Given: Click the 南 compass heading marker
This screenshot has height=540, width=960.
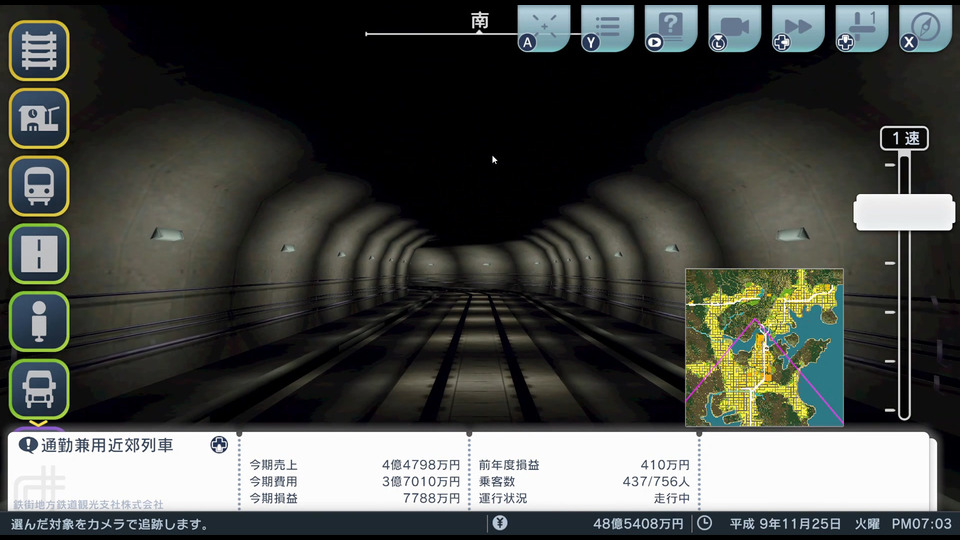Looking at the screenshot, I should click(479, 21).
